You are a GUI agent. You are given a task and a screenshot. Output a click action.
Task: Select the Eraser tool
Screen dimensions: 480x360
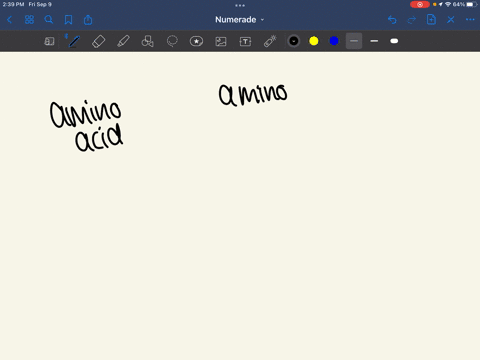coord(98,41)
